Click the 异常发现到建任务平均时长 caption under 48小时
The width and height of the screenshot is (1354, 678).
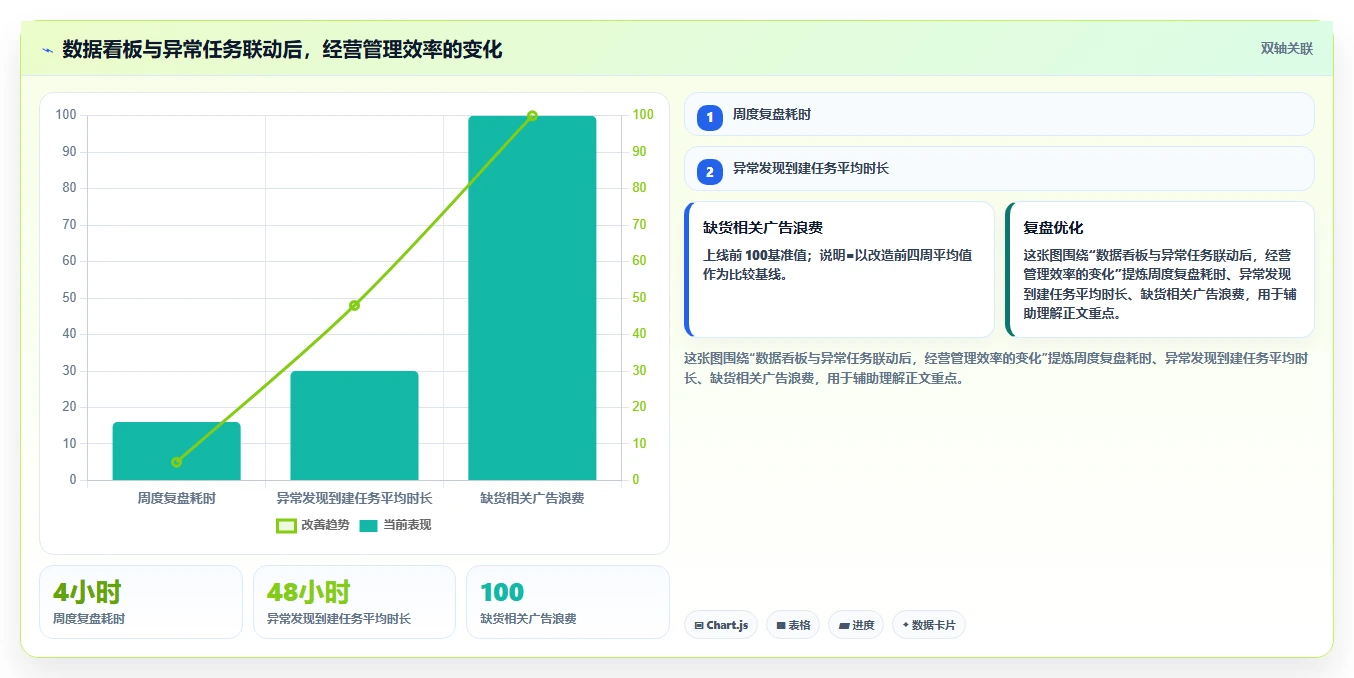click(x=339, y=619)
